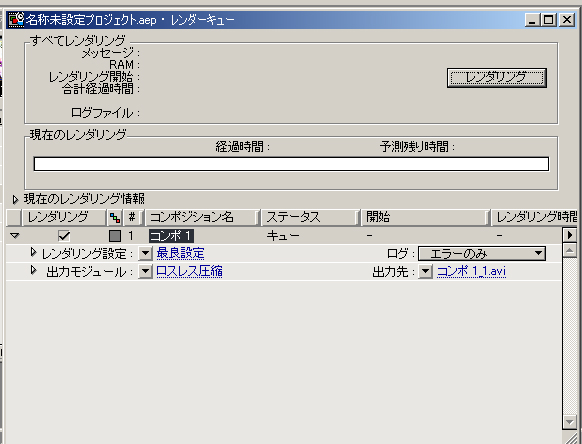The image size is (582, 444).
Task: Open the ログ エラーのみ dropdown
Action: click(x=482, y=254)
